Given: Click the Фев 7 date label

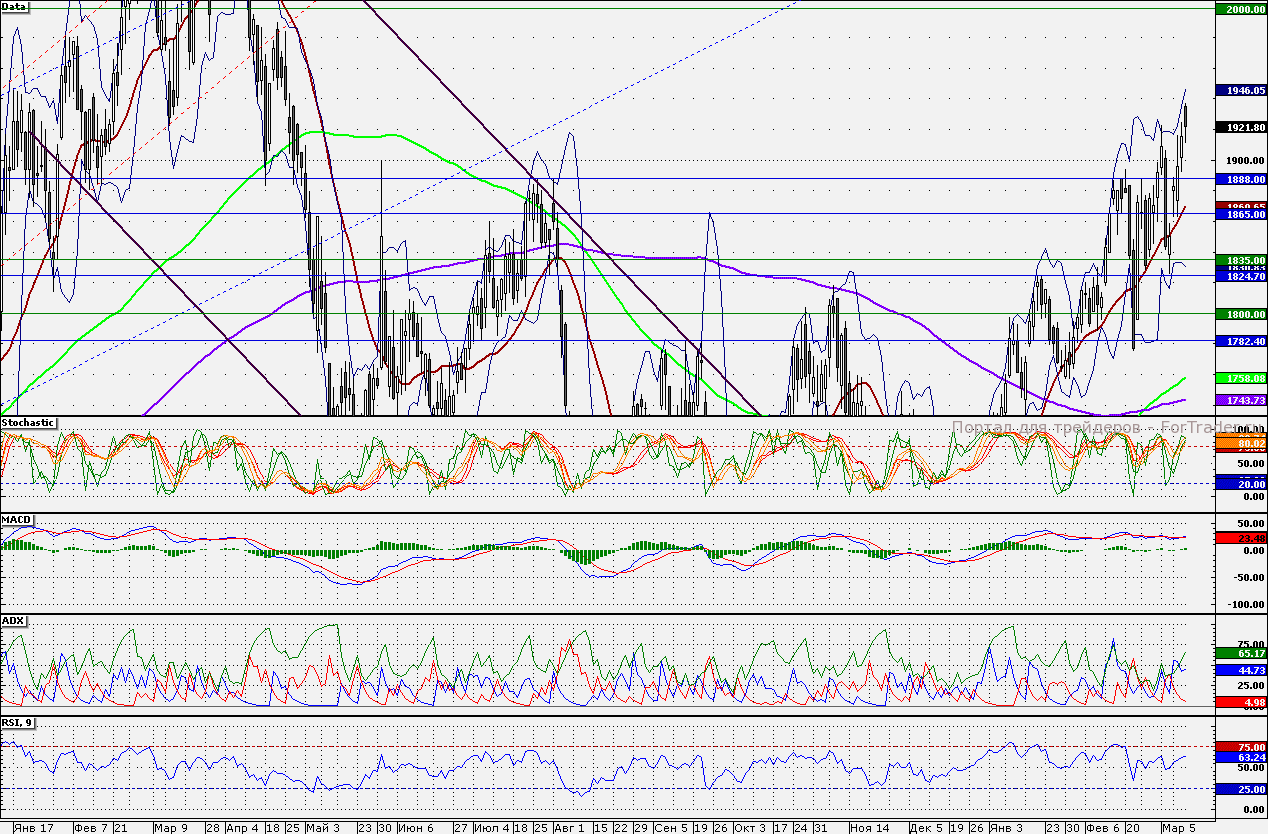Looking at the screenshot, I should point(92,828).
